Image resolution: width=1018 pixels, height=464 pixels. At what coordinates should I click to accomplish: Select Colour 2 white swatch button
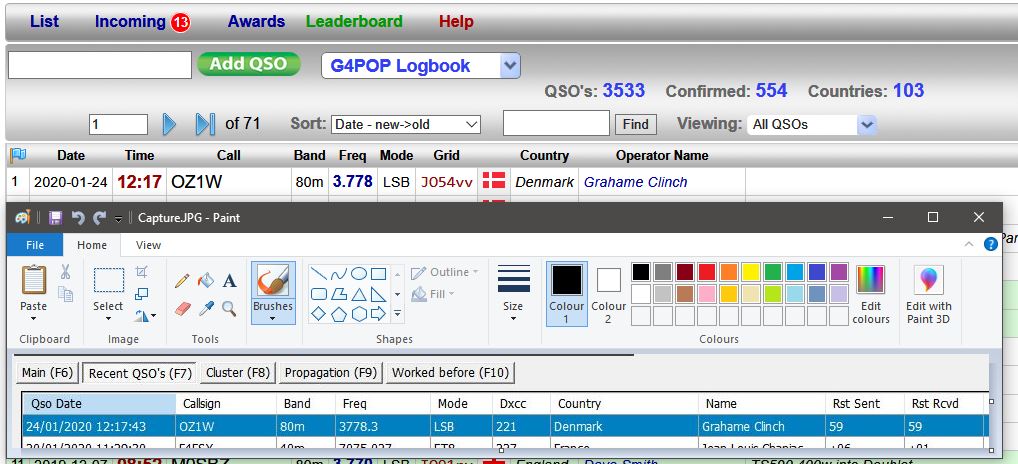pyautogui.click(x=608, y=293)
